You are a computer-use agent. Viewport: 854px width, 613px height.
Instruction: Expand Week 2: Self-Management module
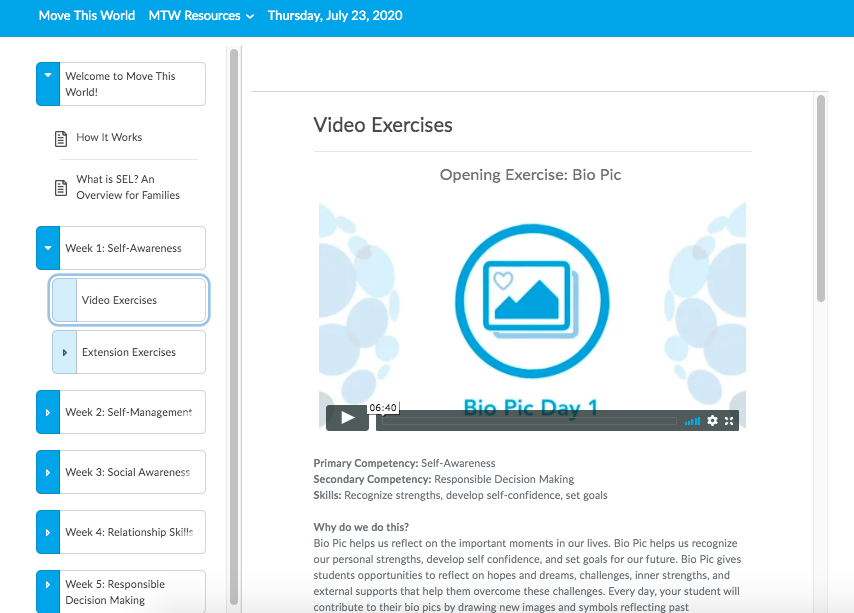tap(48, 412)
